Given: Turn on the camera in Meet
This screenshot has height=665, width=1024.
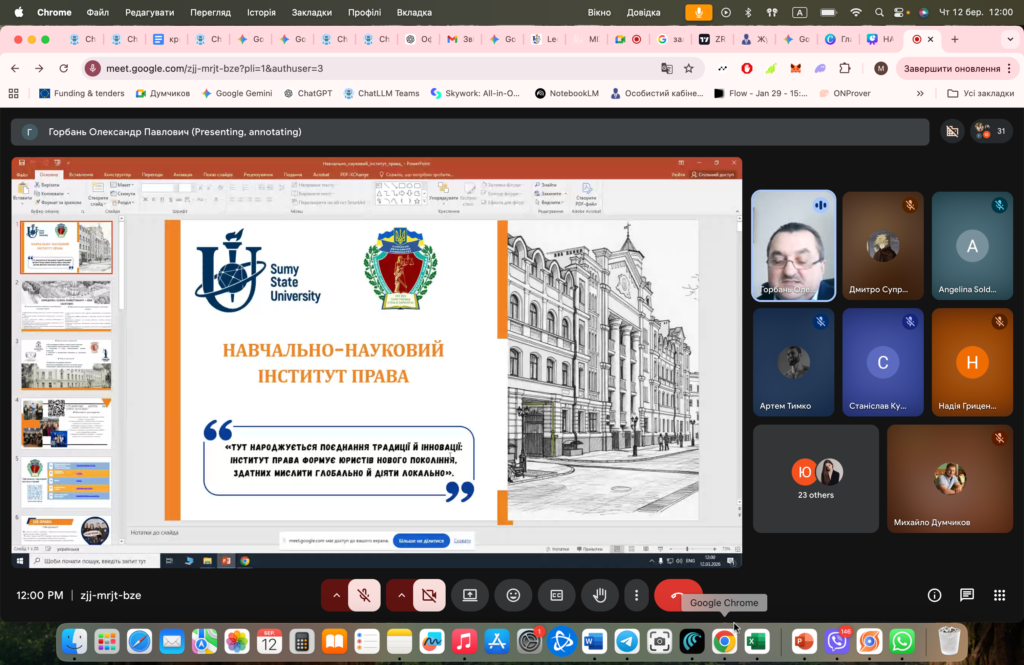Looking at the screenshot, I should click(x=430, y=595).
